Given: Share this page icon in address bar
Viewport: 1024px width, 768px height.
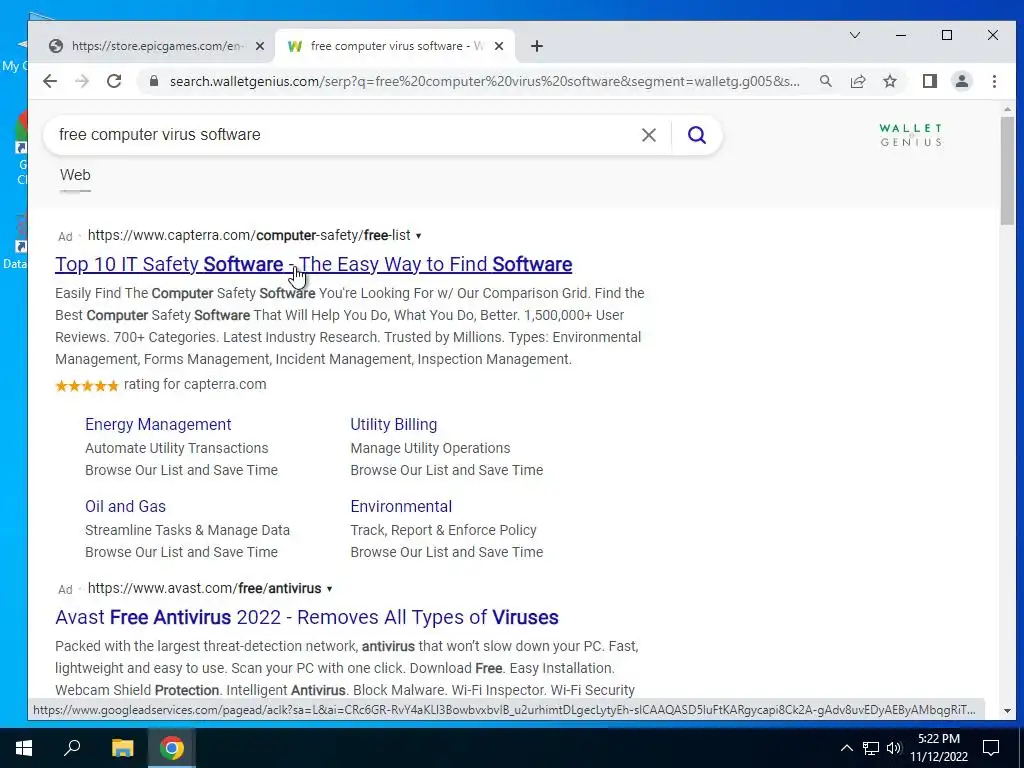Looking at the screenshot, I should (x=858, y=82).
